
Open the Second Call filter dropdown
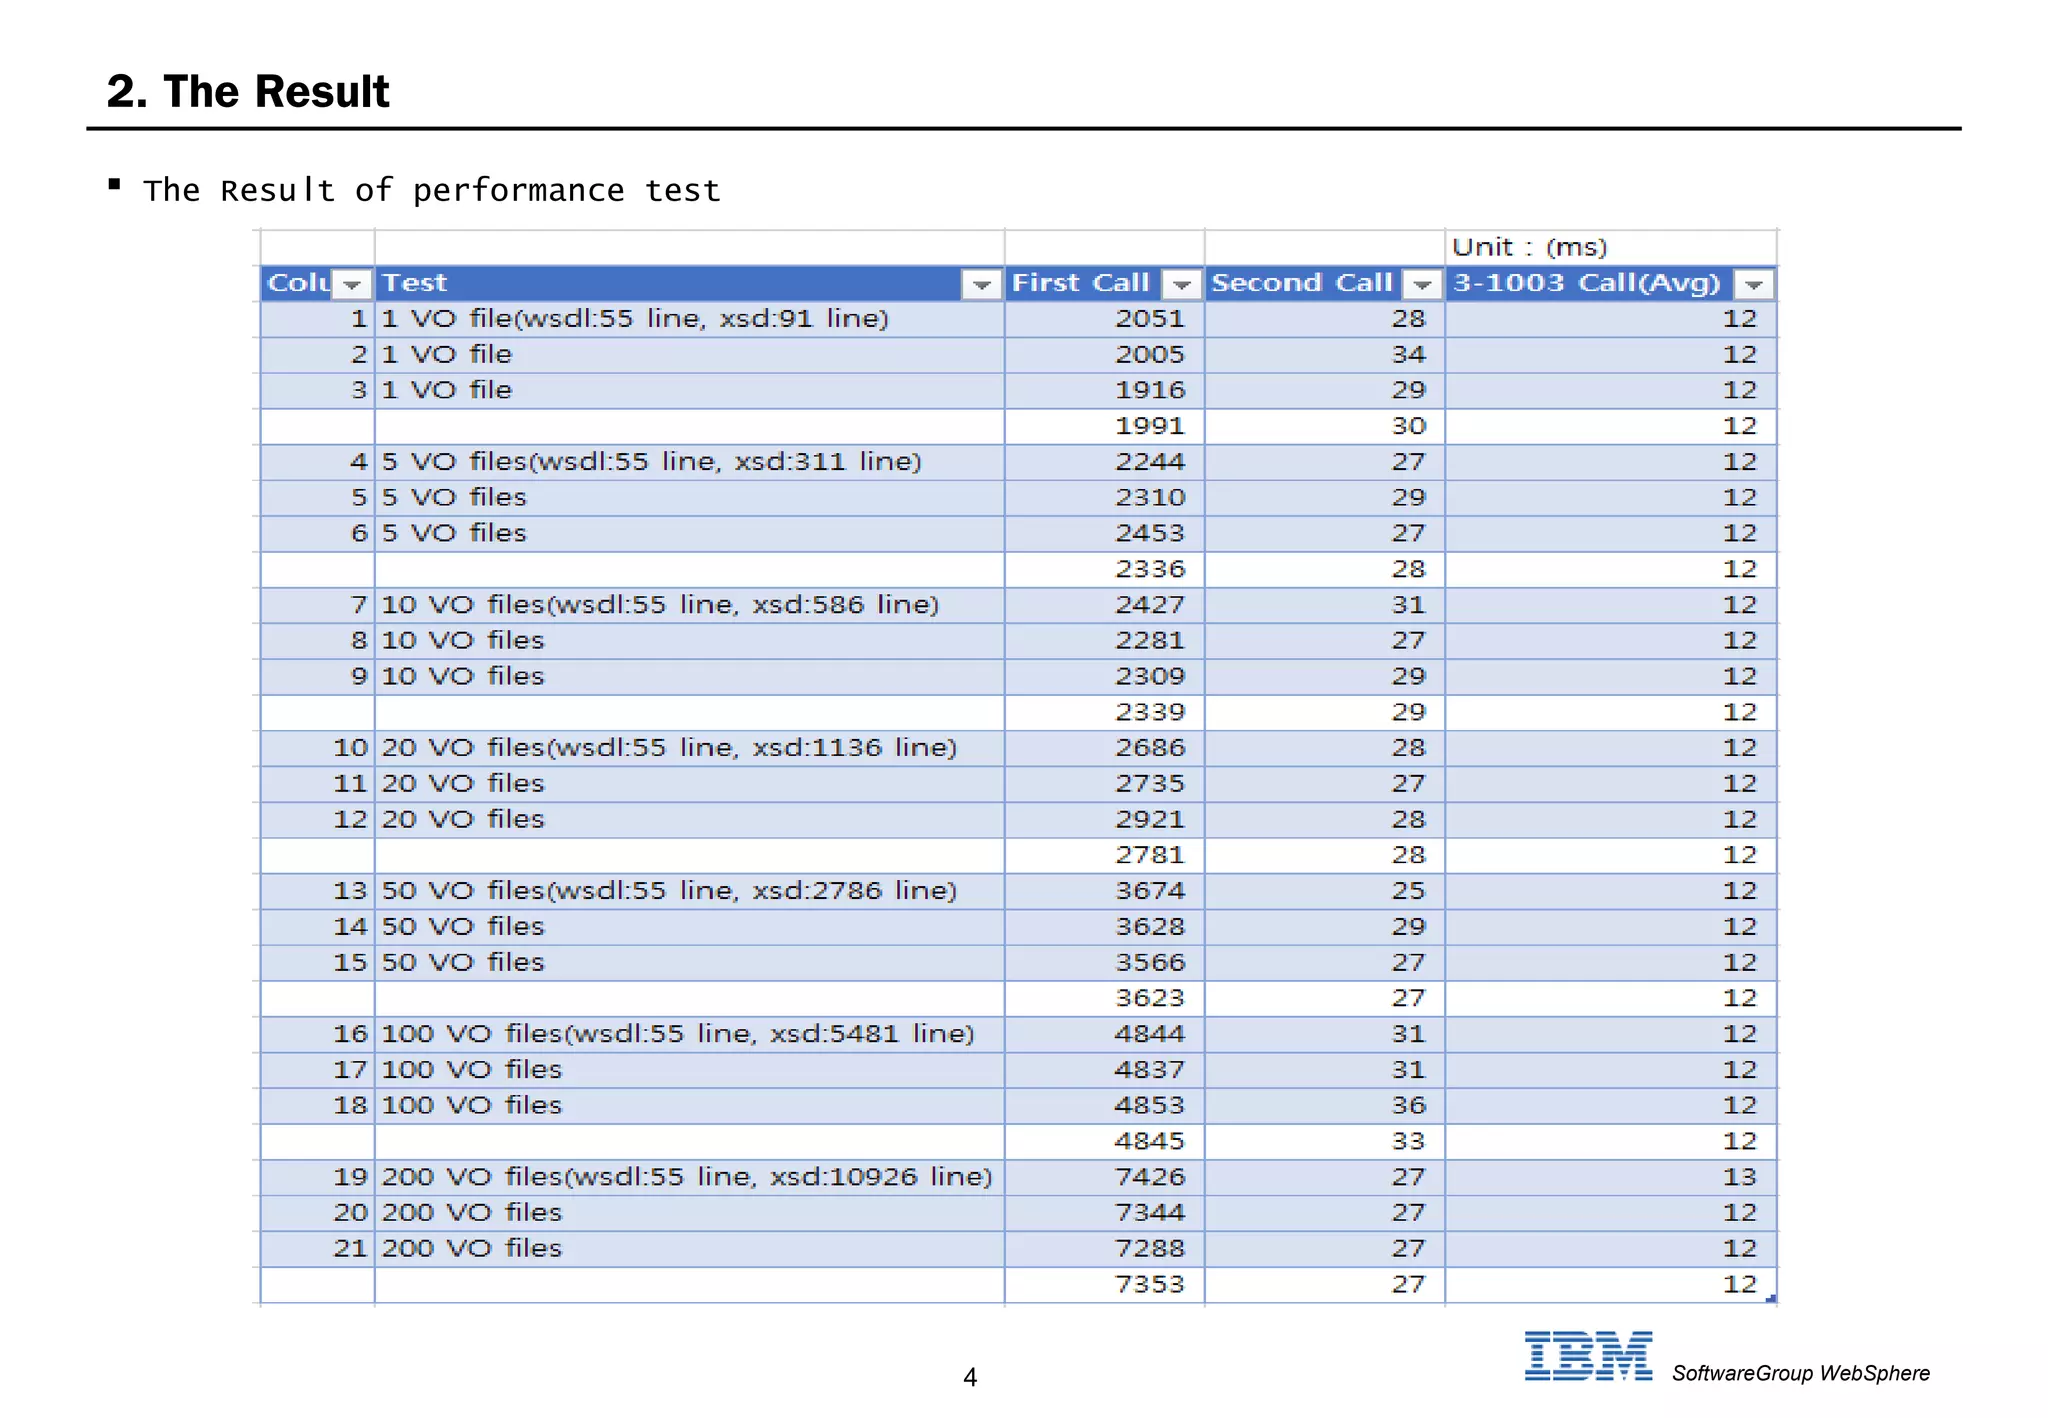[x=1421, y=285]
